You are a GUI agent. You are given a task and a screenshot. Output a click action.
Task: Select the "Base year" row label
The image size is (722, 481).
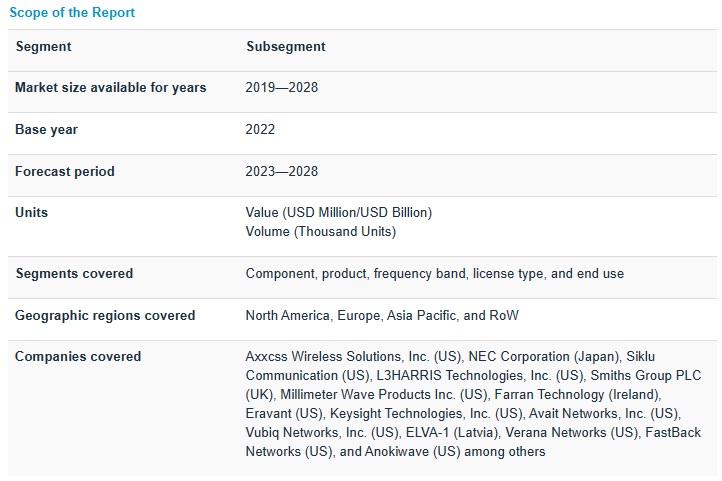tap(46, 130)
